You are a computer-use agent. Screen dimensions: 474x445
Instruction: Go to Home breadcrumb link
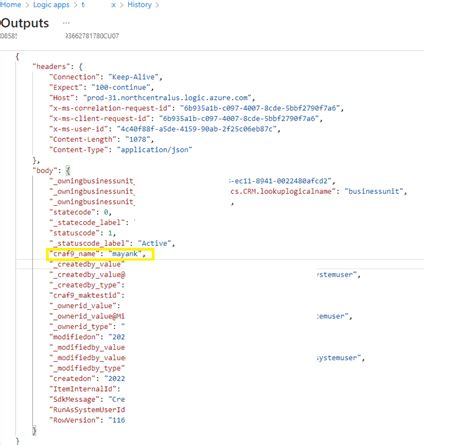pos(11,5)
